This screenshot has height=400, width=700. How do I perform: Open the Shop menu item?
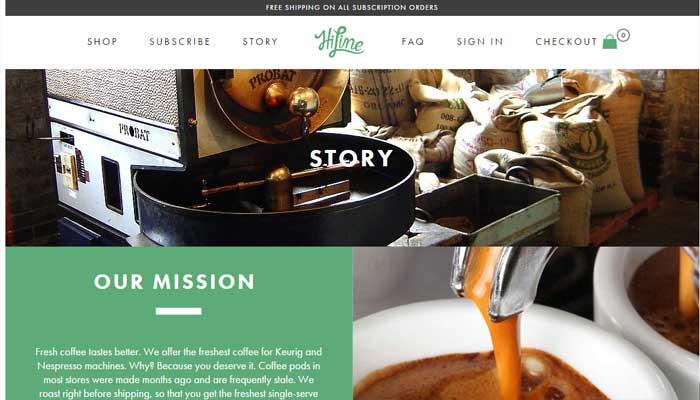coord(102,42)
